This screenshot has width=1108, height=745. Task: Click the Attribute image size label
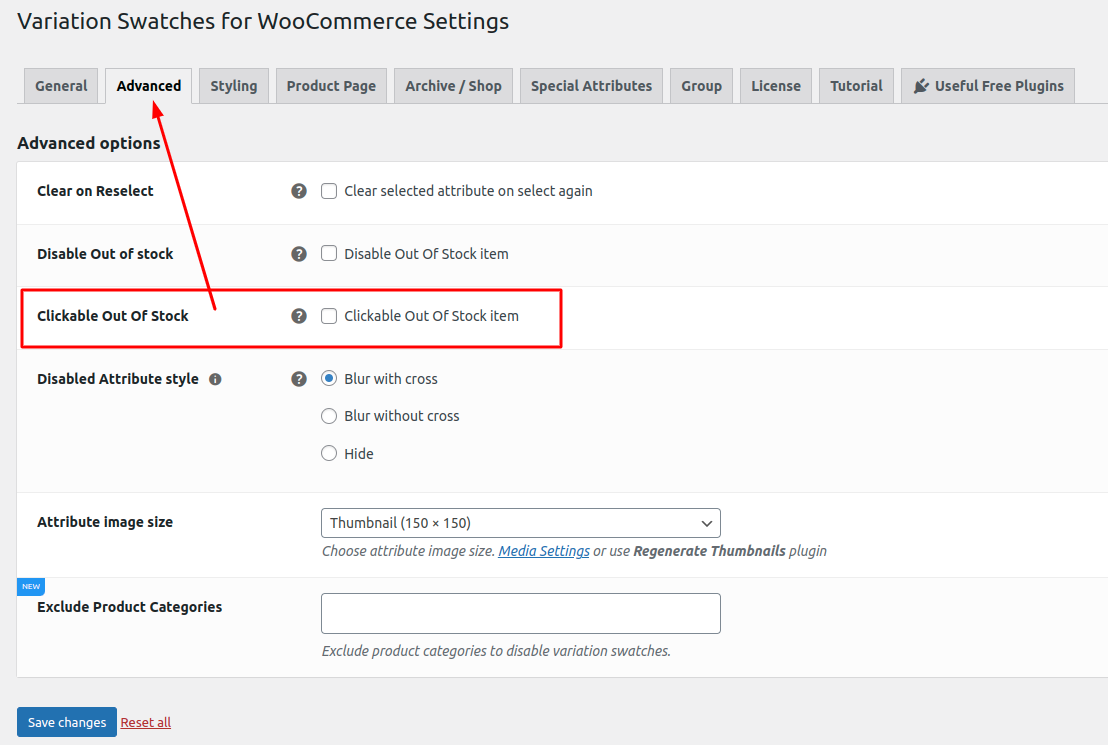(x=105, y=522)
